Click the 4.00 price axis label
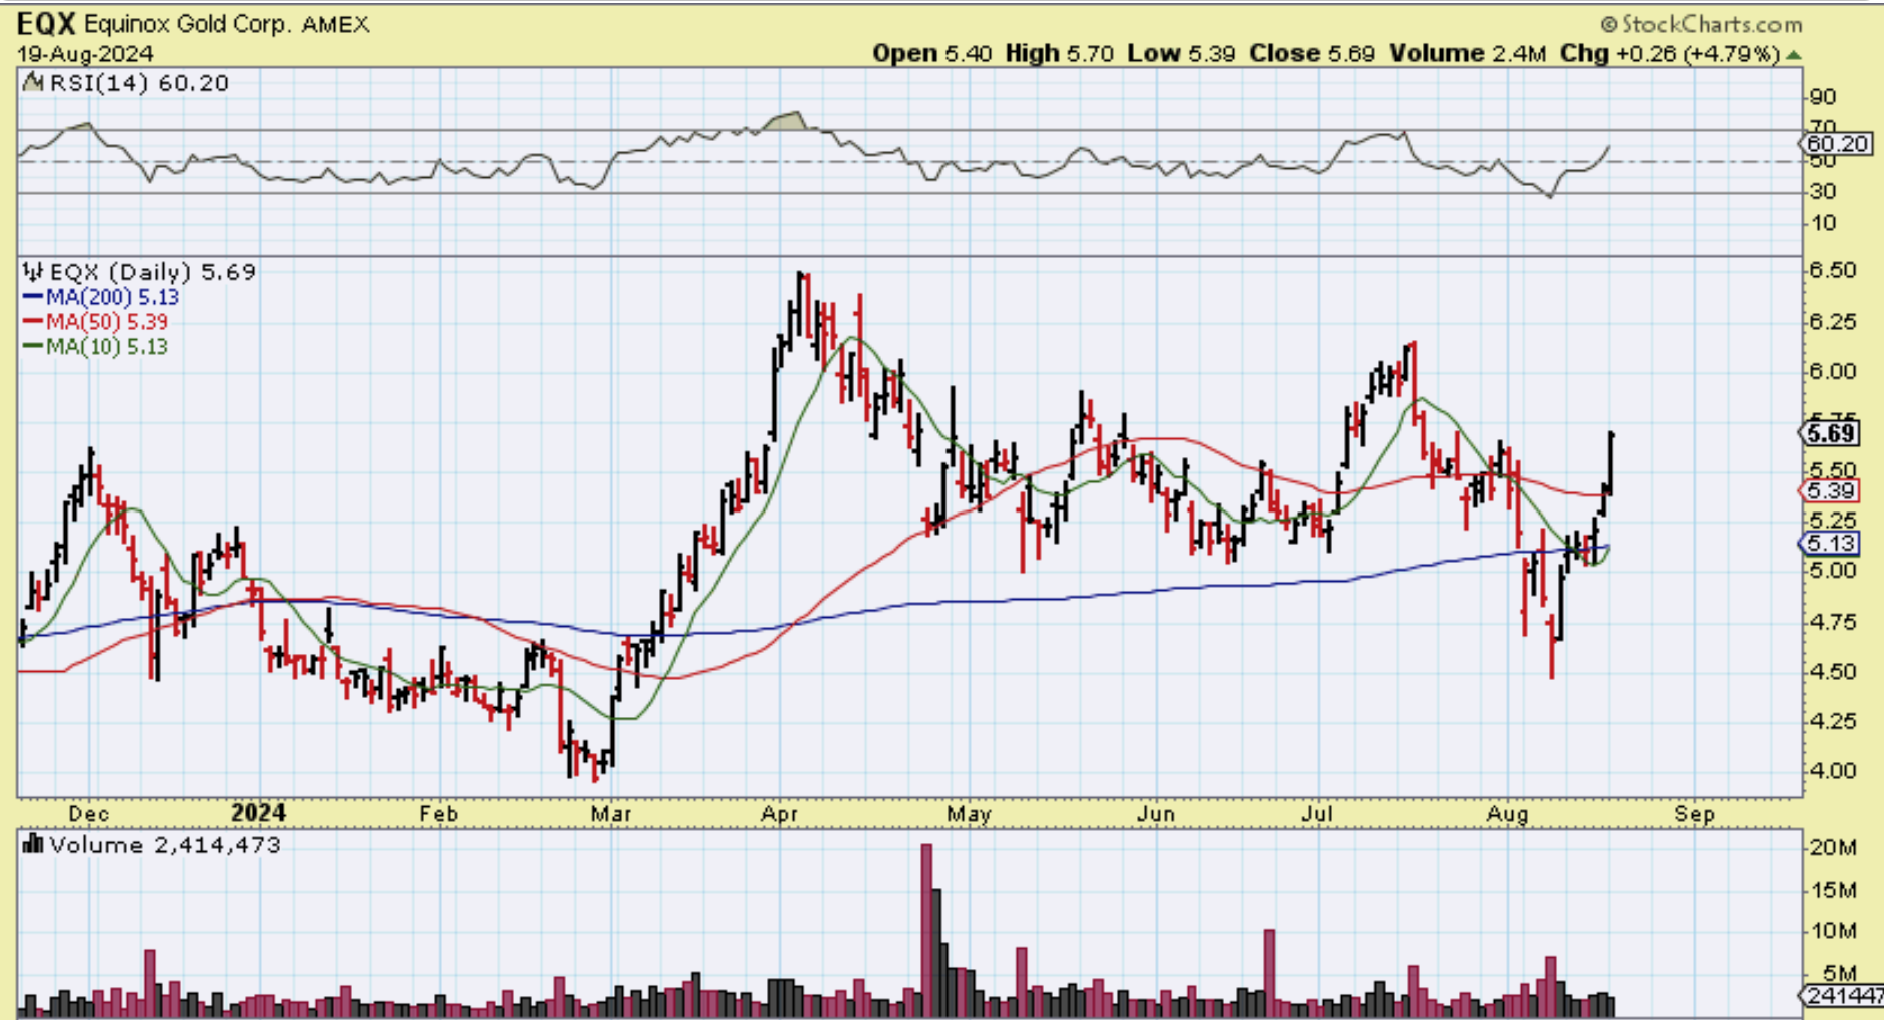The image size is (1884, 1020). [x=1833, y=771]
